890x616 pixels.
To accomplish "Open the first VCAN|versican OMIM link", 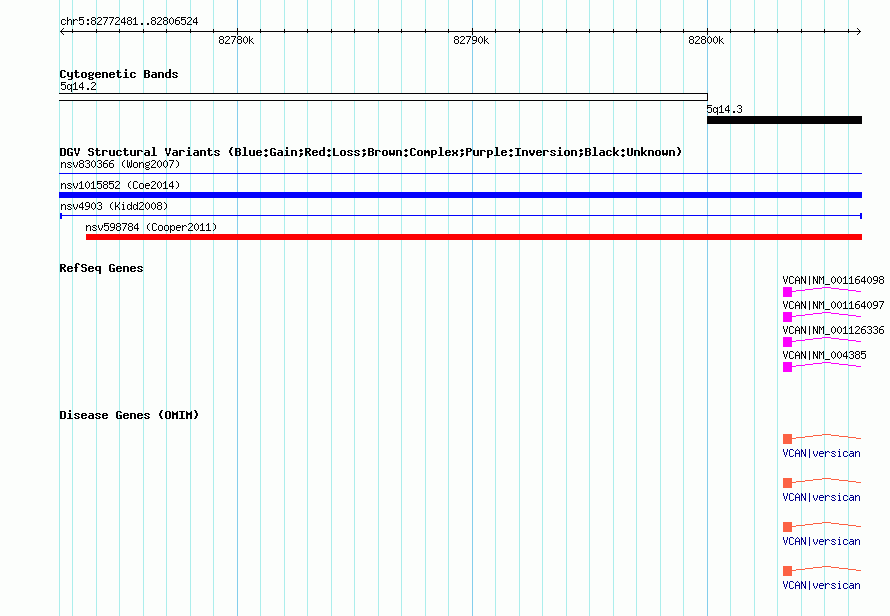I will click(821, 453).
